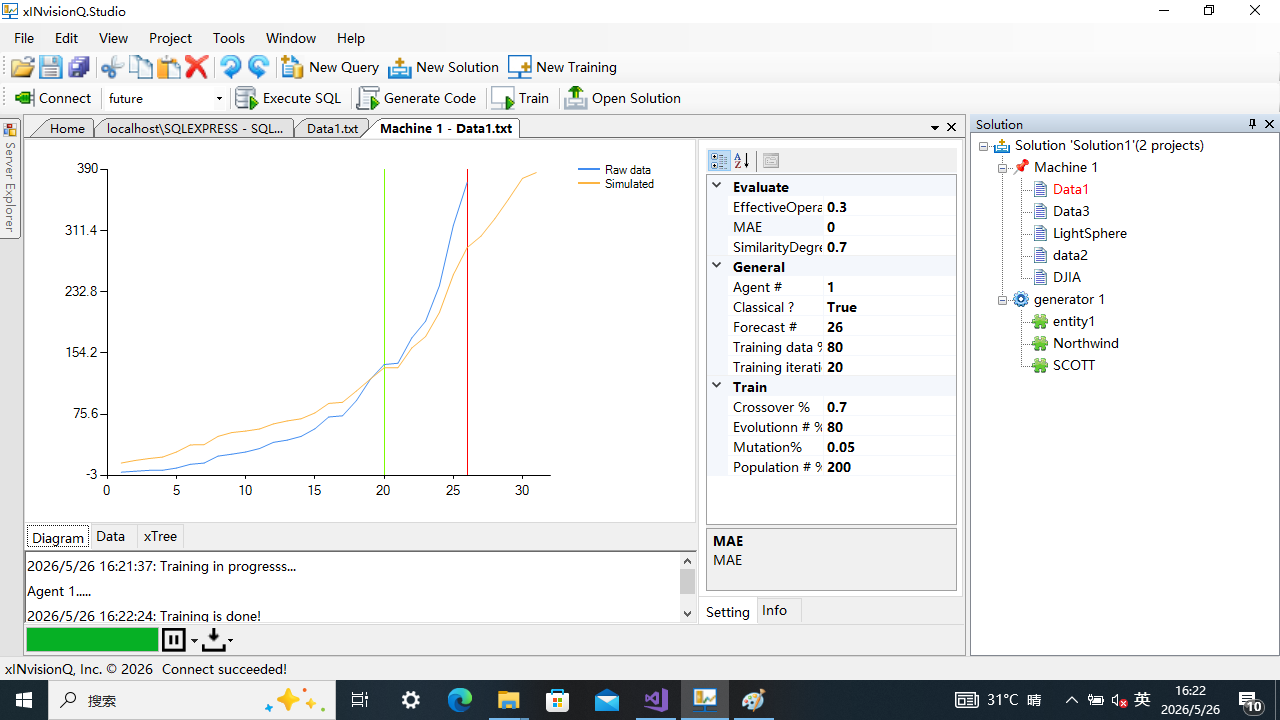Viewport: 1280px width, 720px height.
Task: Close the active Machine 1 document tab
Action: point(952,128)
